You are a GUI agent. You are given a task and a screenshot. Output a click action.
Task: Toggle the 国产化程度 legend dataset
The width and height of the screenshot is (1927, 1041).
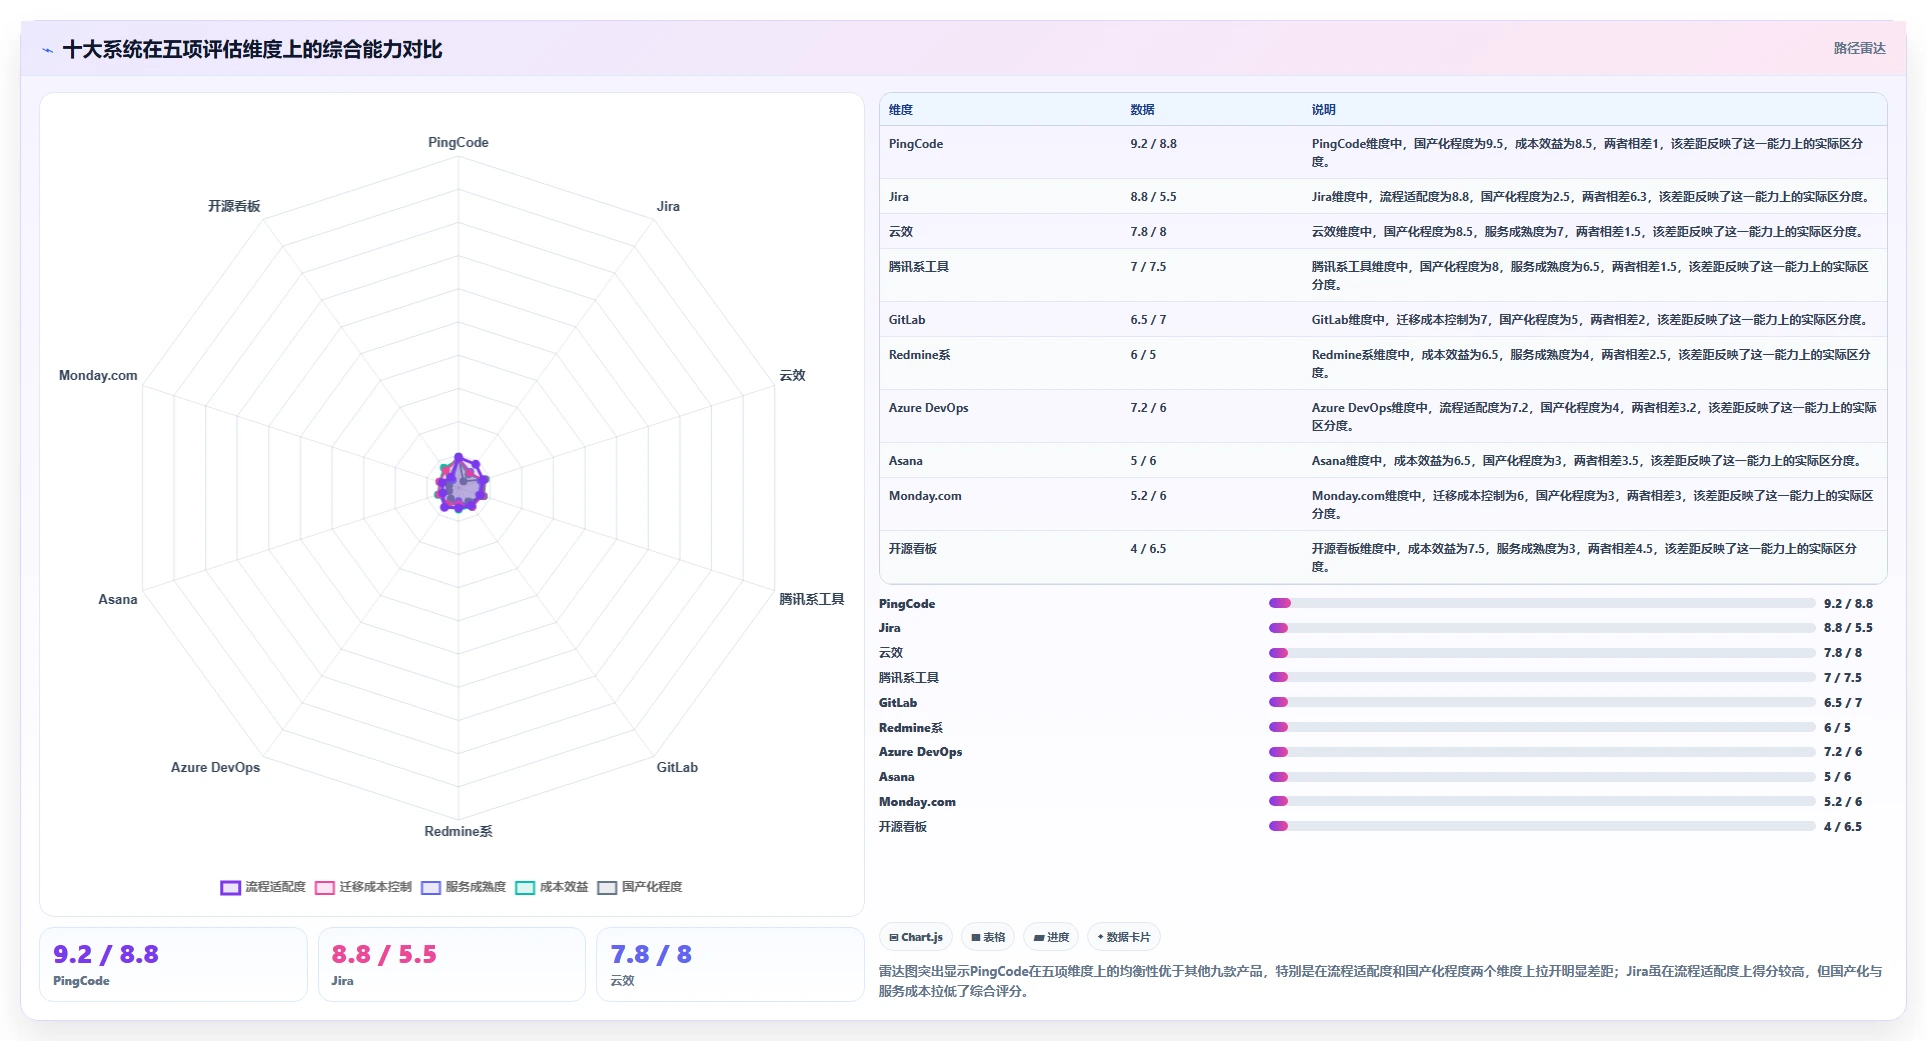pos(640,887)
